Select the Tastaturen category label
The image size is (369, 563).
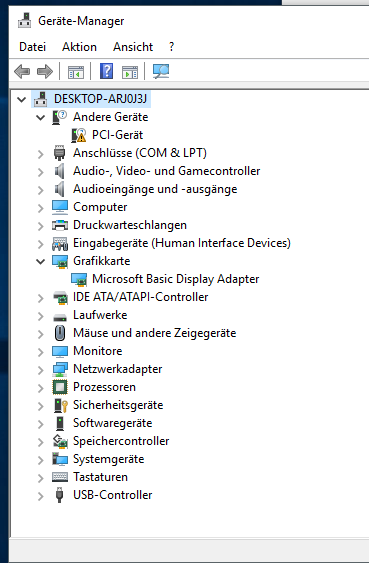tap(101, 477)
